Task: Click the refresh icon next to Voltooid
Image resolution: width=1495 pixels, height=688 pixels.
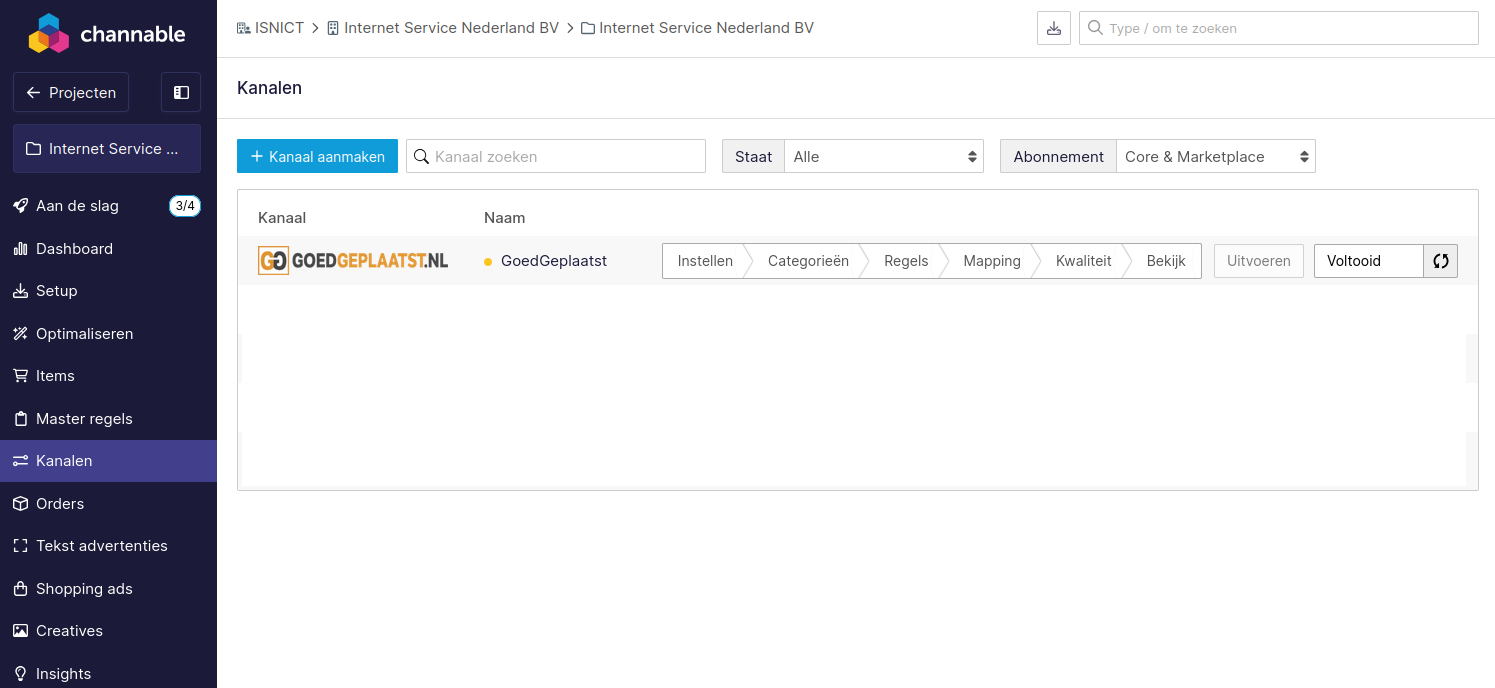Action: point(1440,261)
